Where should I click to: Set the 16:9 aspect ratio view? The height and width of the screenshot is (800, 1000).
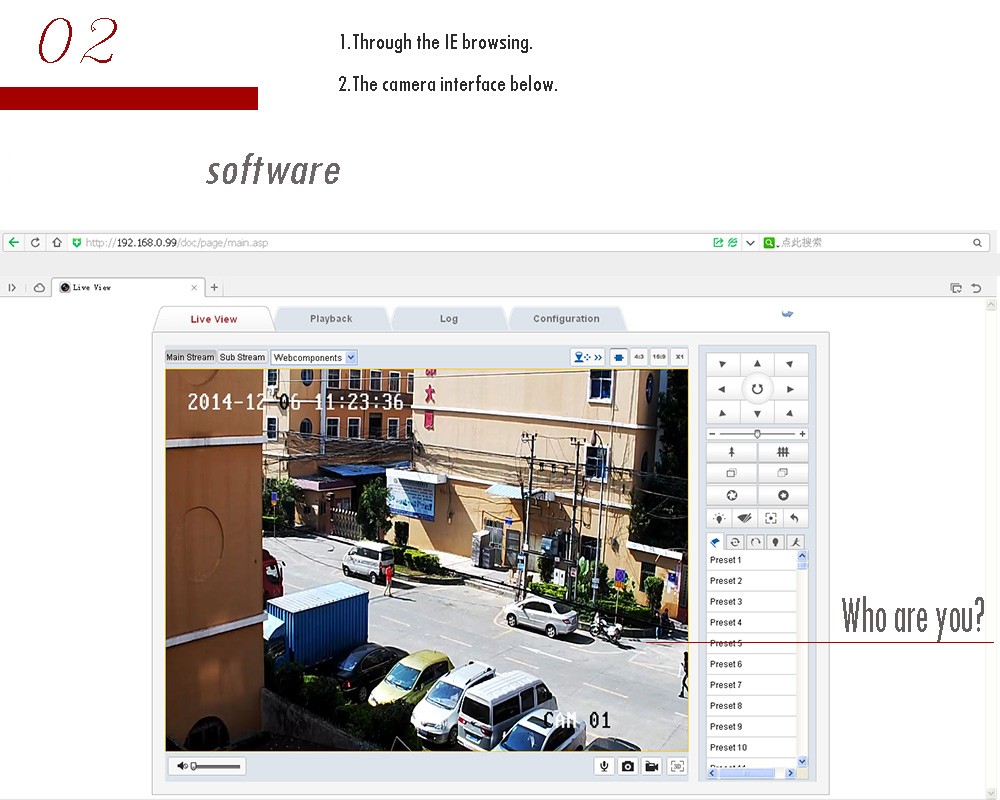[659, 356]
